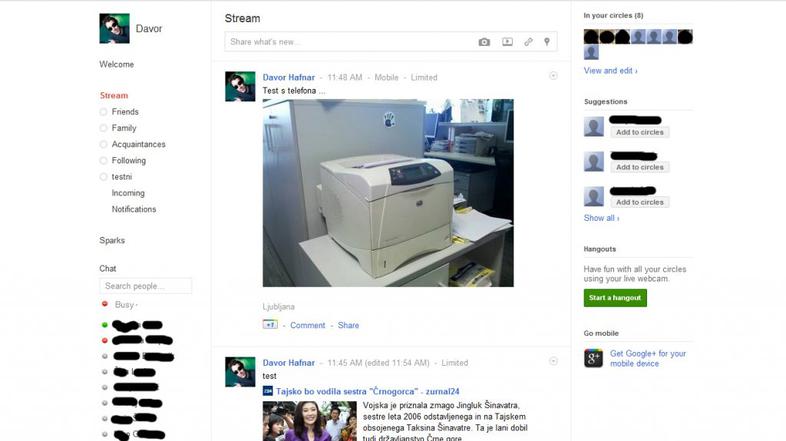Screen dimensions: 786x441
Task: Open the article thumbnail of woman in purple
Action: [310, 421]
